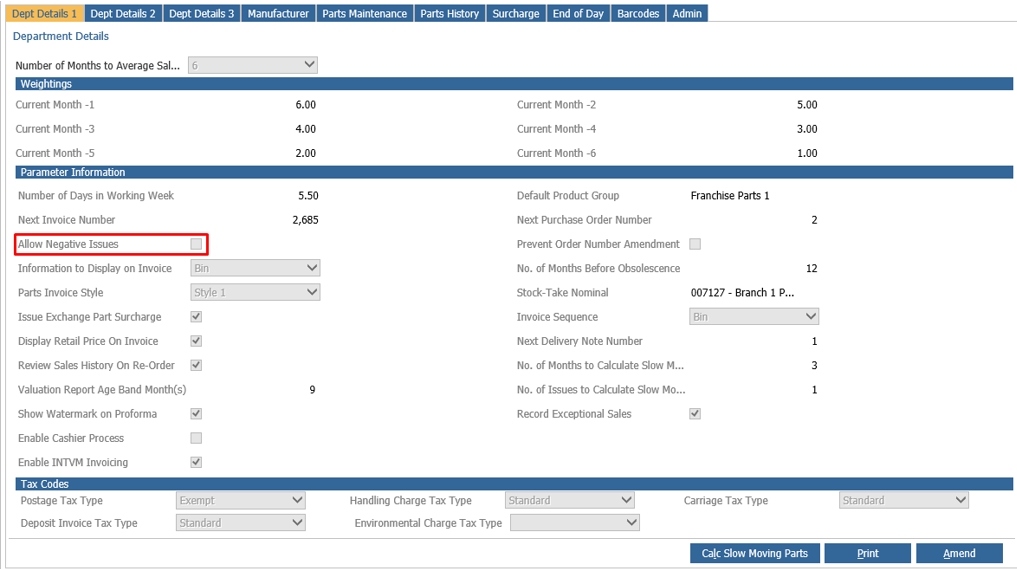Expand the Invoice Sequence dropdown
This screenshot has height=569, width=1017.
click(754, 317)
